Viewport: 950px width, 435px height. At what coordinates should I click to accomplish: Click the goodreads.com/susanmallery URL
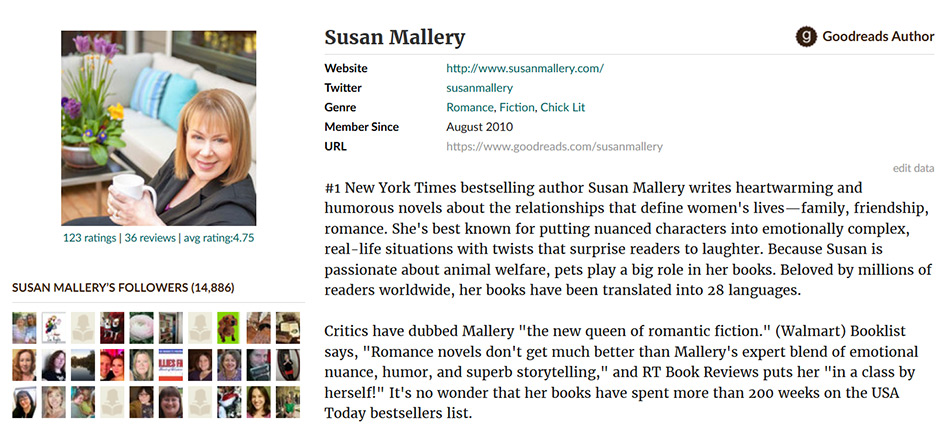554,146
